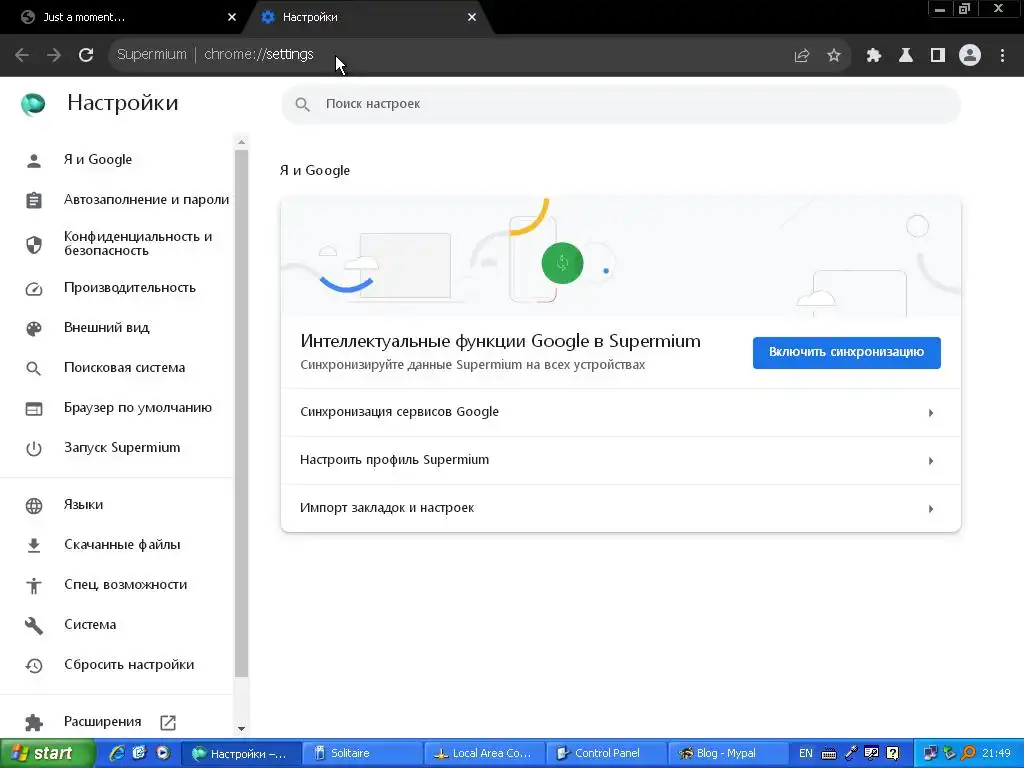Switch to Control Panel in taskbar
Viewport: 1024px width, 768px height.
click(606, 754)
